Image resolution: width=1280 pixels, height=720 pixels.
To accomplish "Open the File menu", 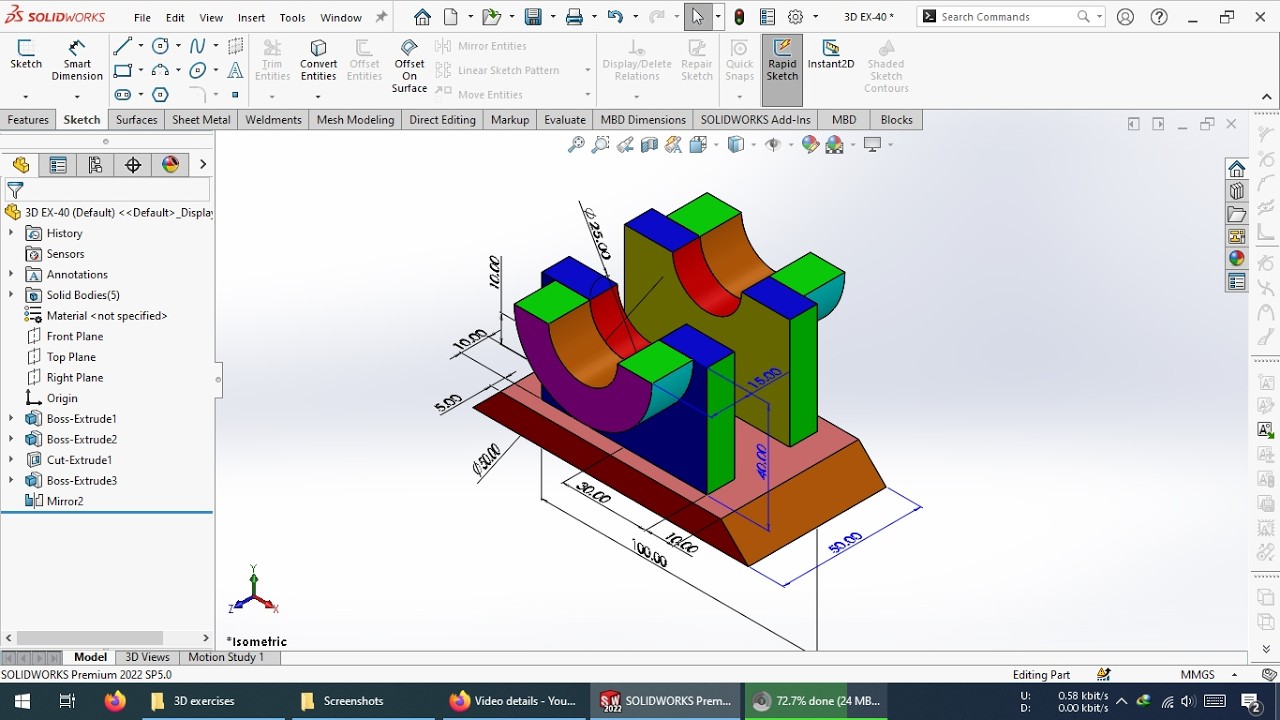I will tap(142, 17).
